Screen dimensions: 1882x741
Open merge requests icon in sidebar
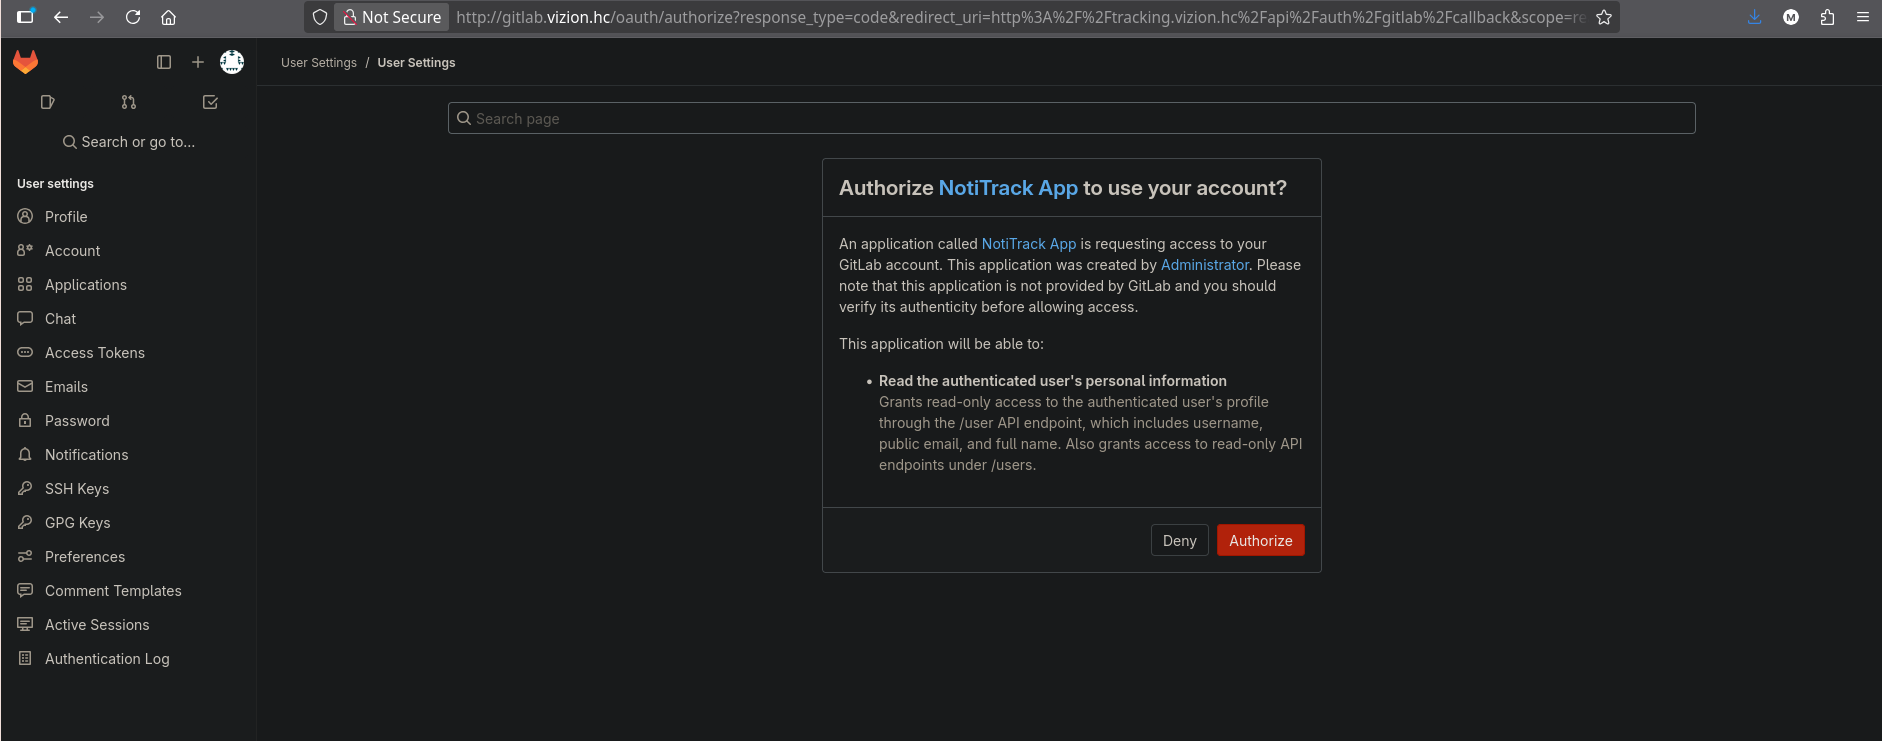coord(129,102)
